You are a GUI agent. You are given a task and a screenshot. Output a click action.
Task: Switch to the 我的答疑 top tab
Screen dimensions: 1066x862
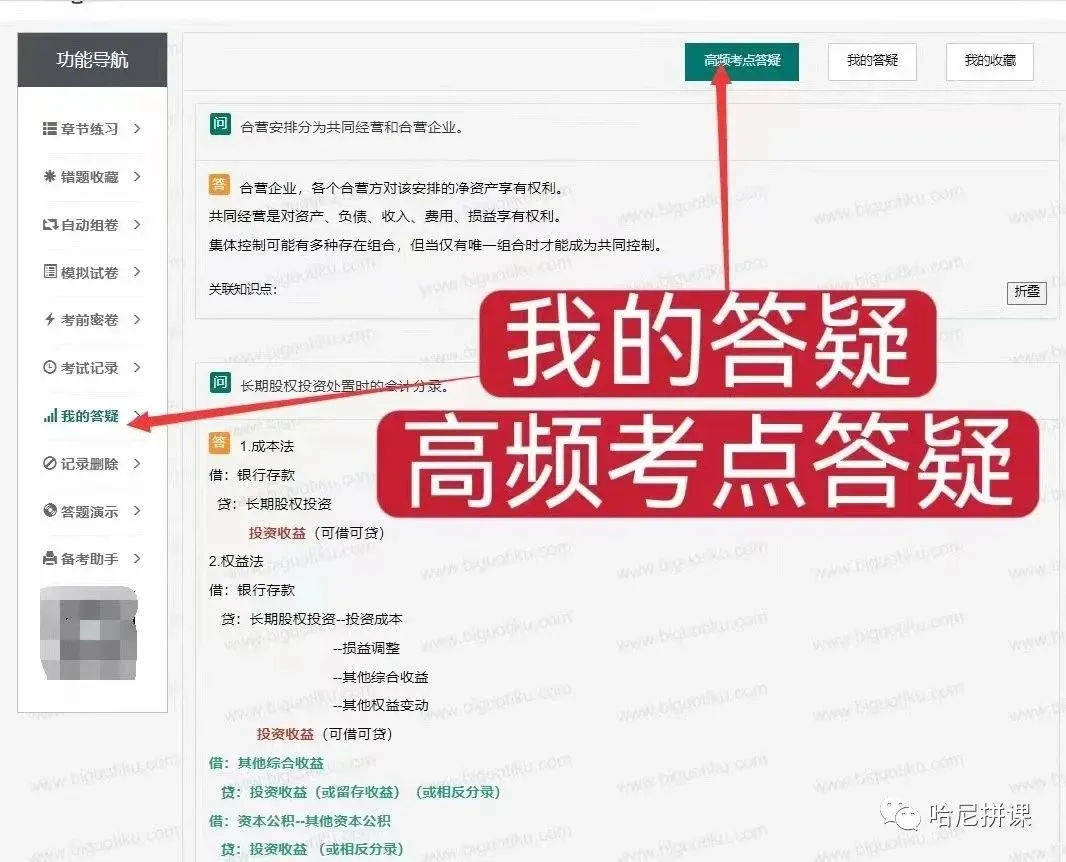pos(872,61)
